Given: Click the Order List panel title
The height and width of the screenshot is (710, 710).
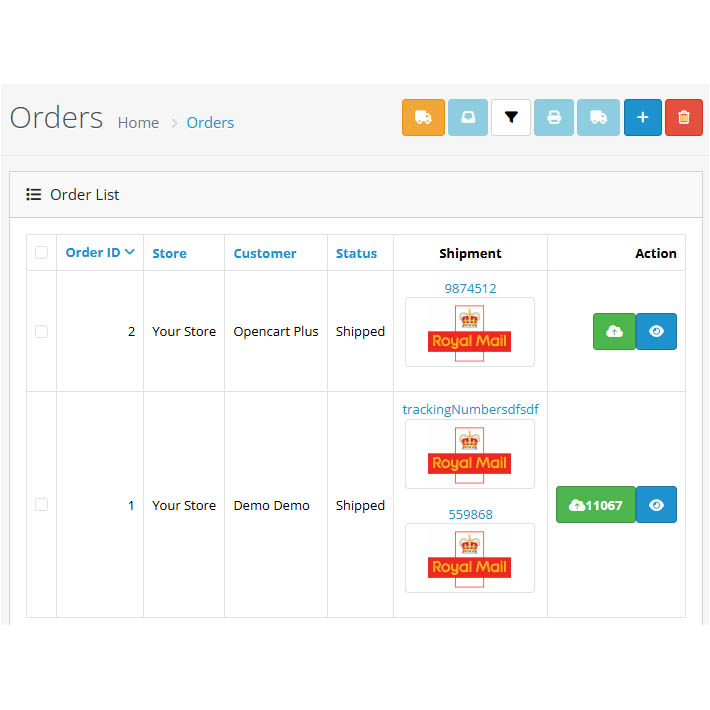Looking at the screenshot, I should [85, 195].
